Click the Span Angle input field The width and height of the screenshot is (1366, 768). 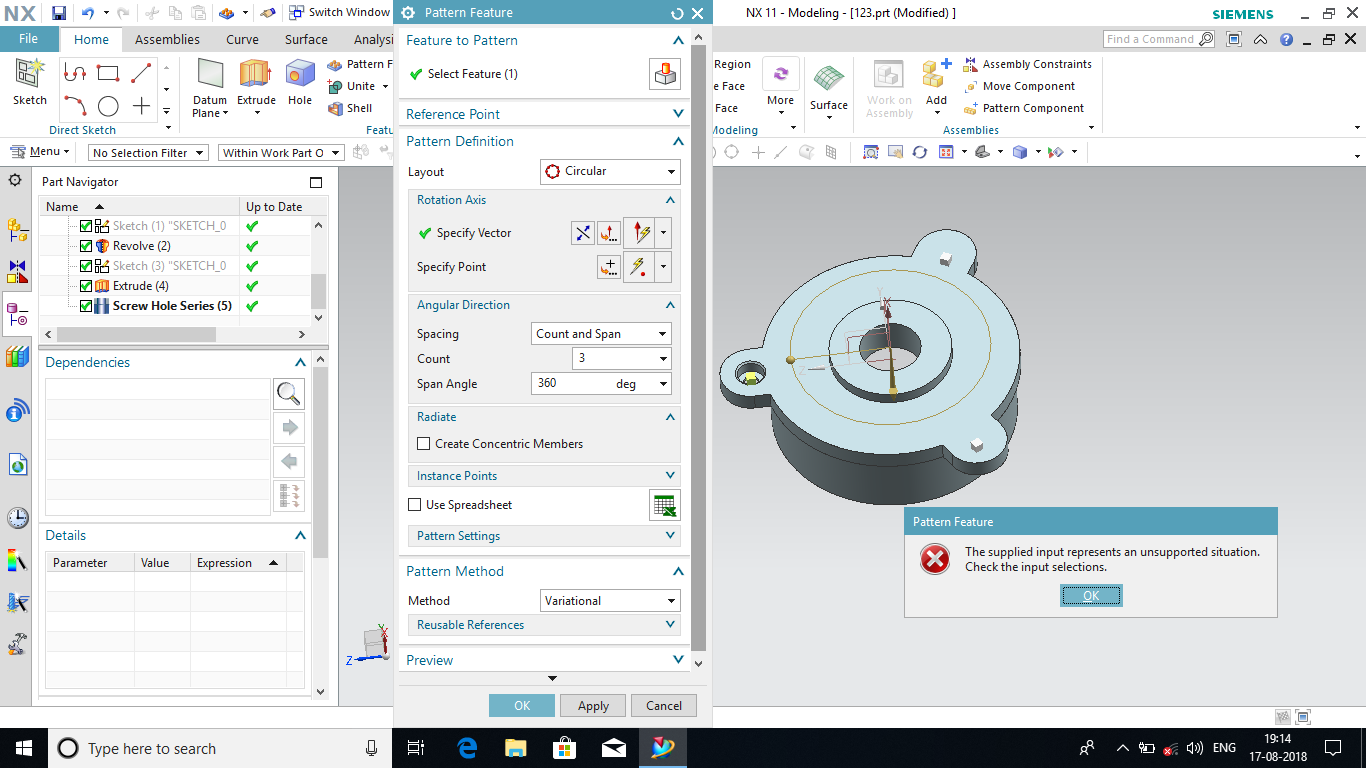(x=573, y=384)
